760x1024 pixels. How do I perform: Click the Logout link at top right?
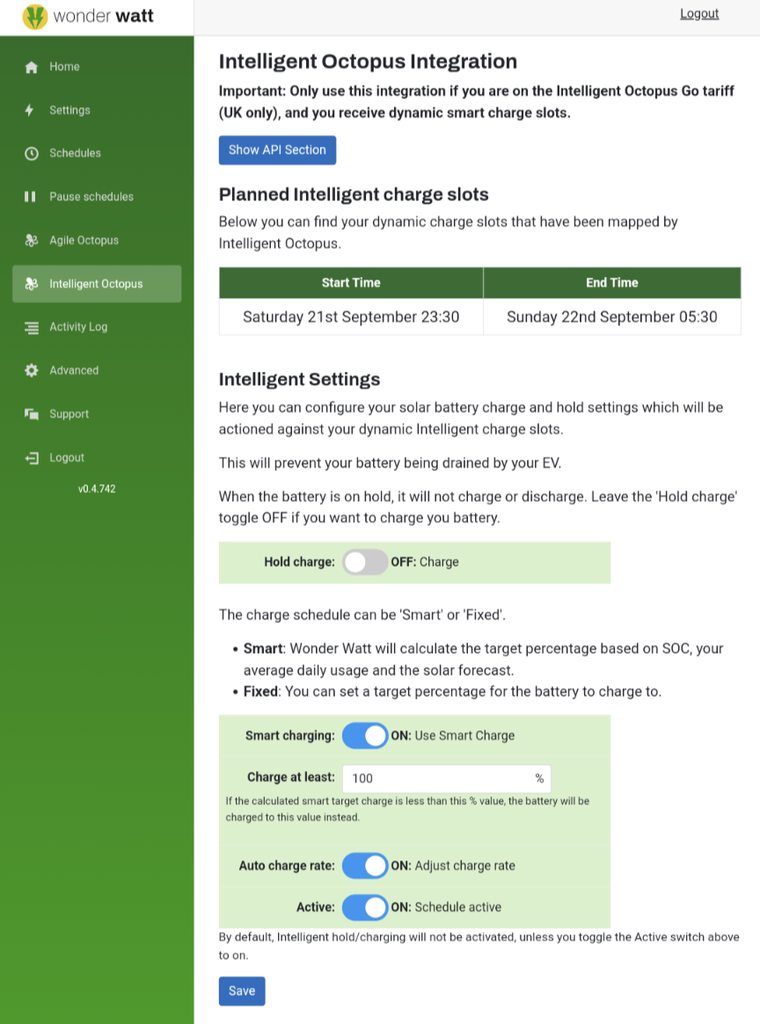tap(699, 14)
